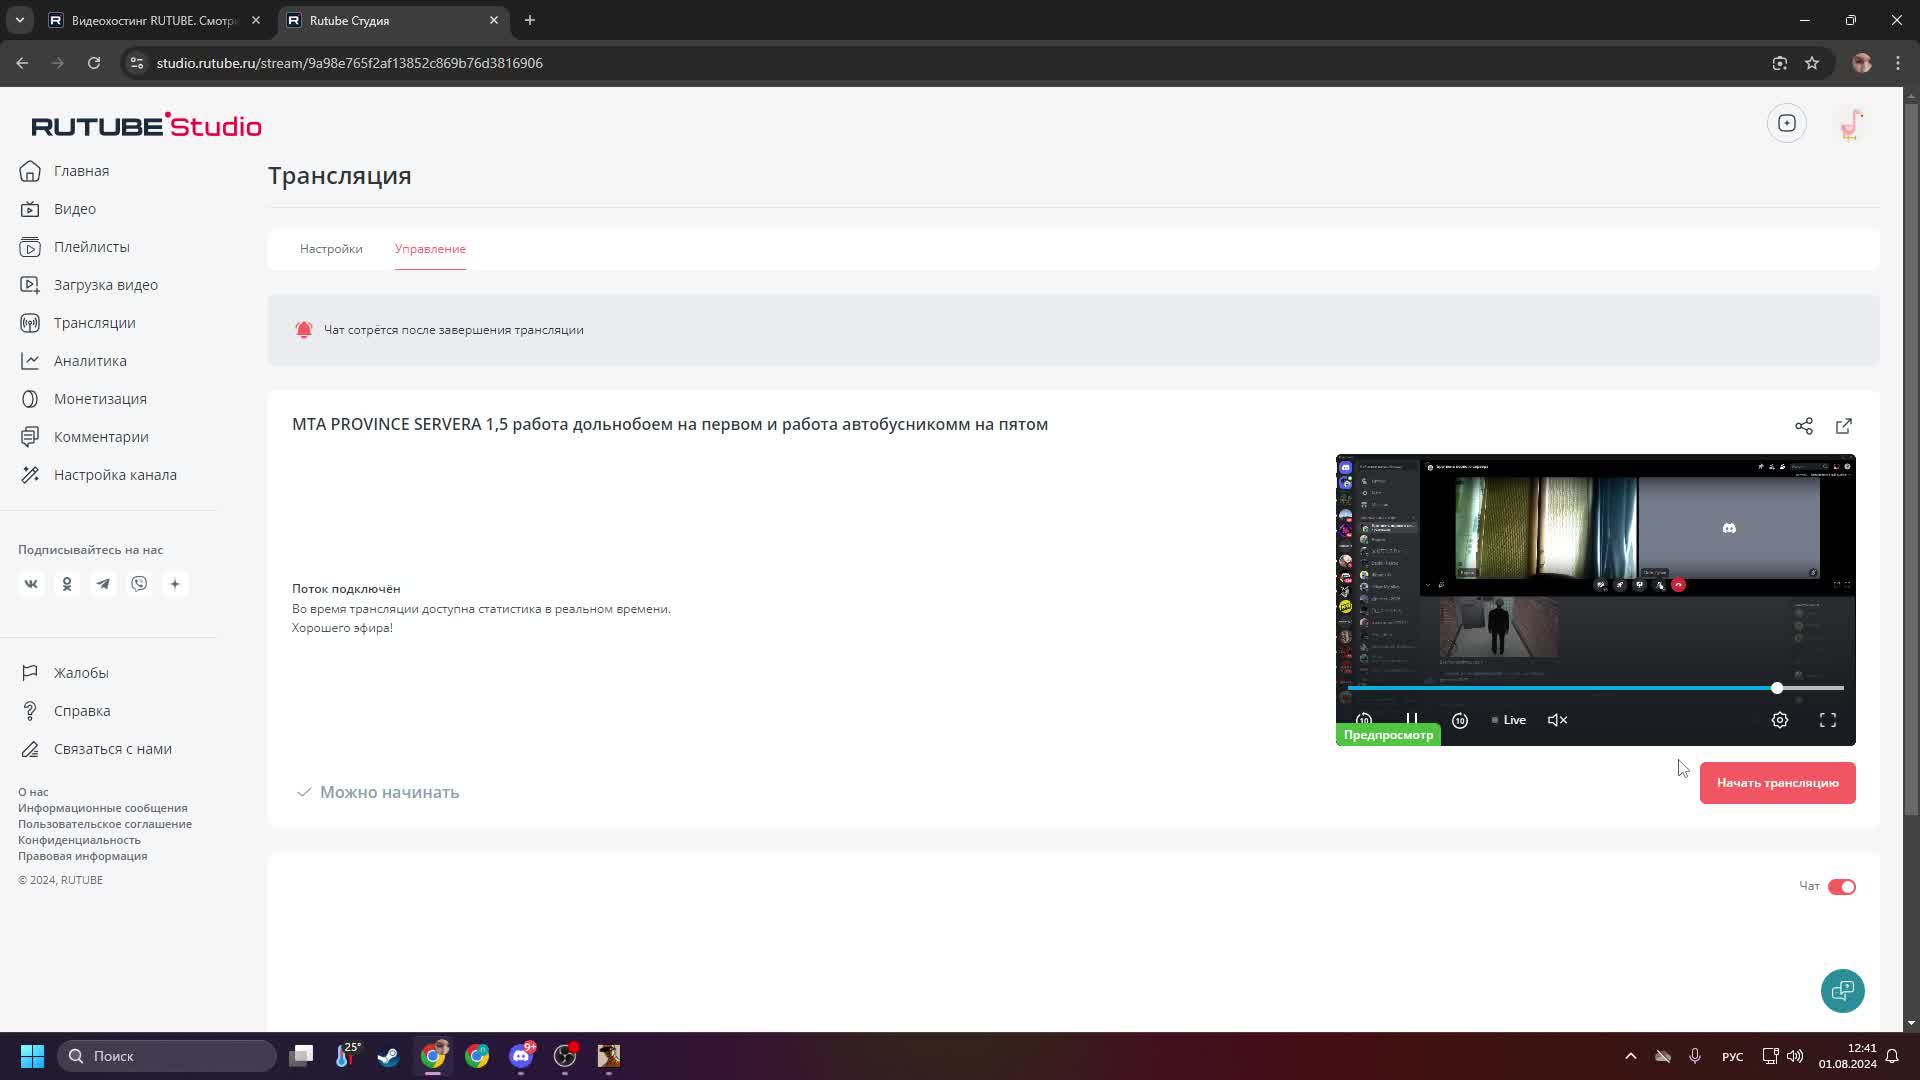The width and height of the screenshot is (1920, 1080).
Task: Open the Пользовательское соглашение link
Action: (105, 824)
